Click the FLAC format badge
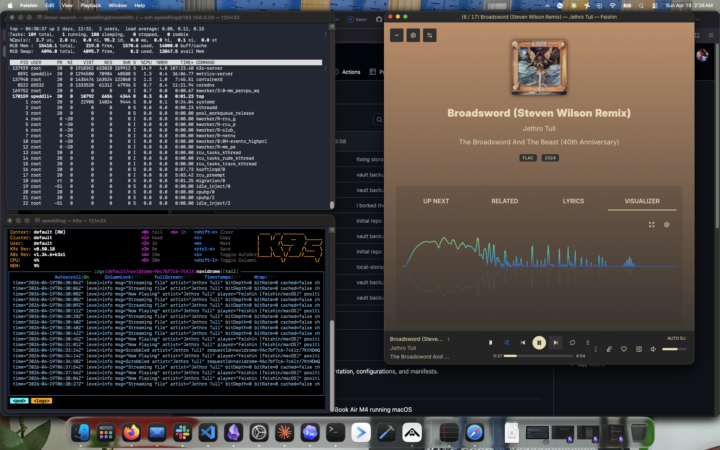Image resolution: width=720 pixels, height=450 pixels. 528,158
